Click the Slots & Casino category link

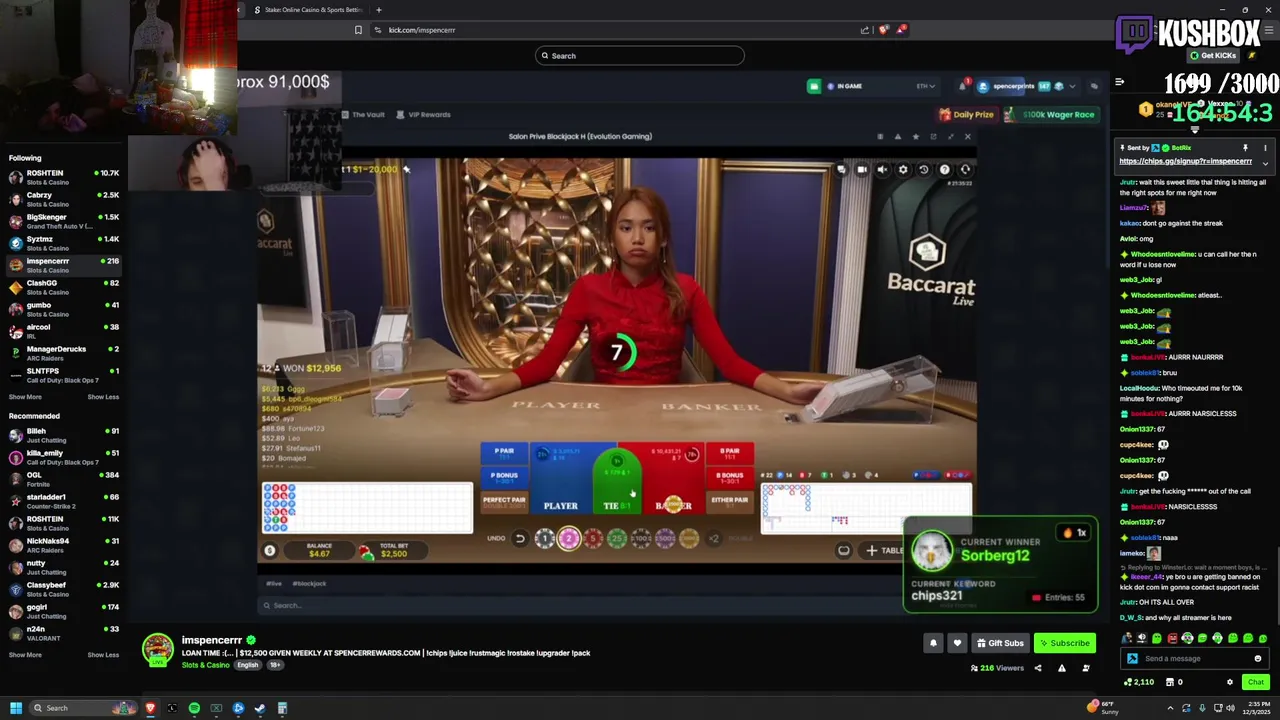[205, 665]
